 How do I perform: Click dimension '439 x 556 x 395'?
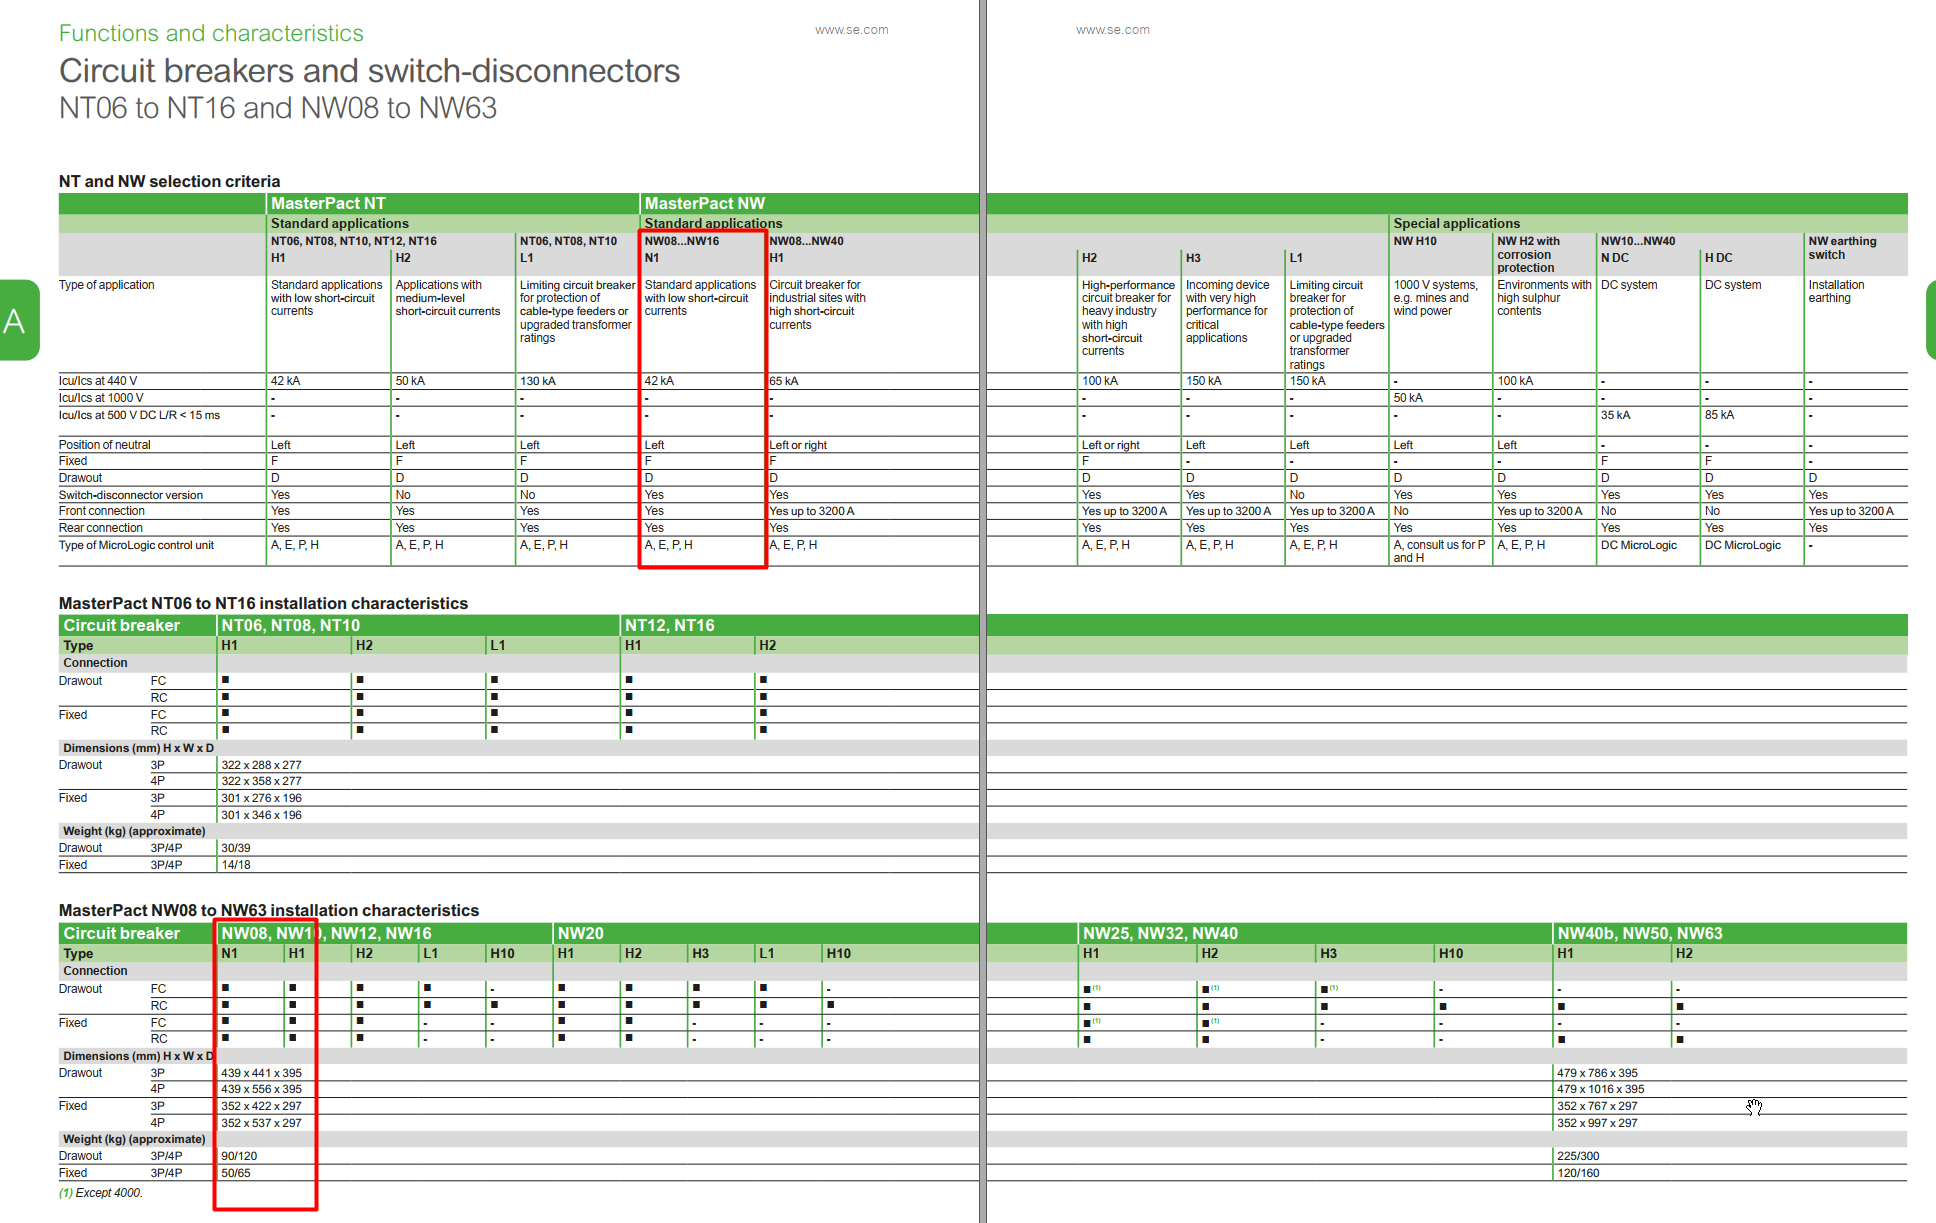(261, 1089)
